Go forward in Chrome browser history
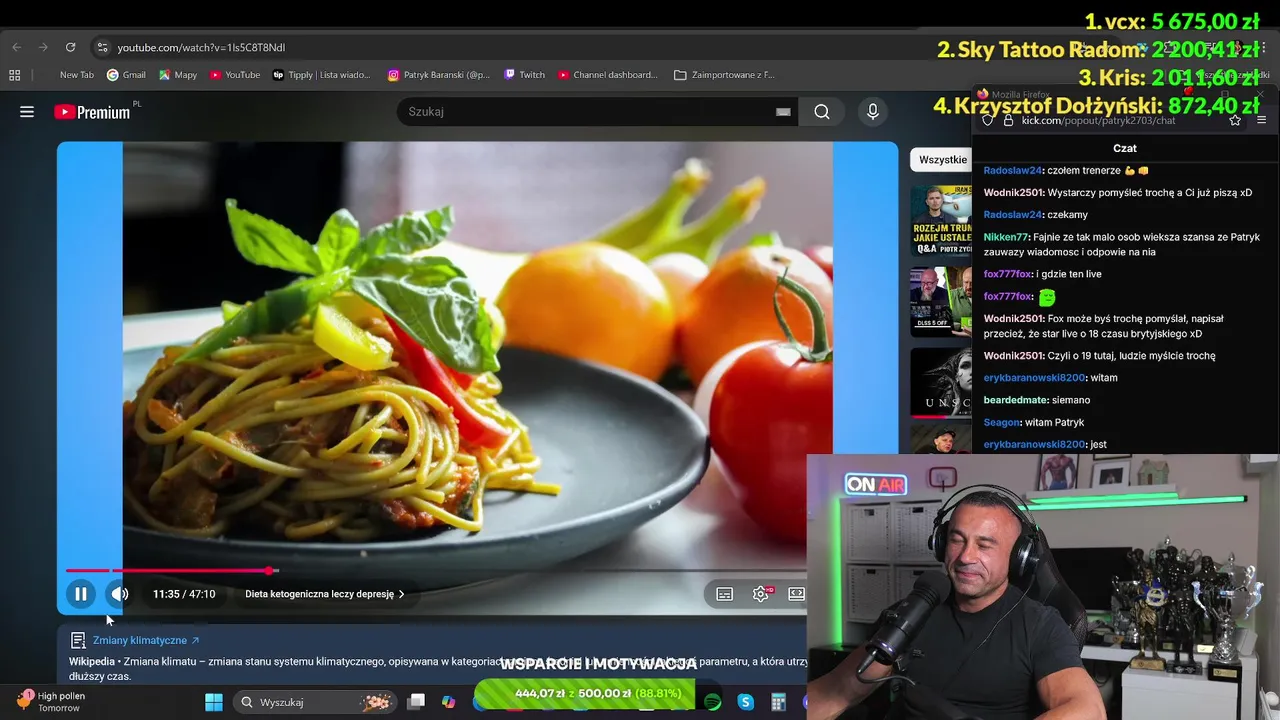Viewport: 1280px width, 720px height. [x=43, y=47]
